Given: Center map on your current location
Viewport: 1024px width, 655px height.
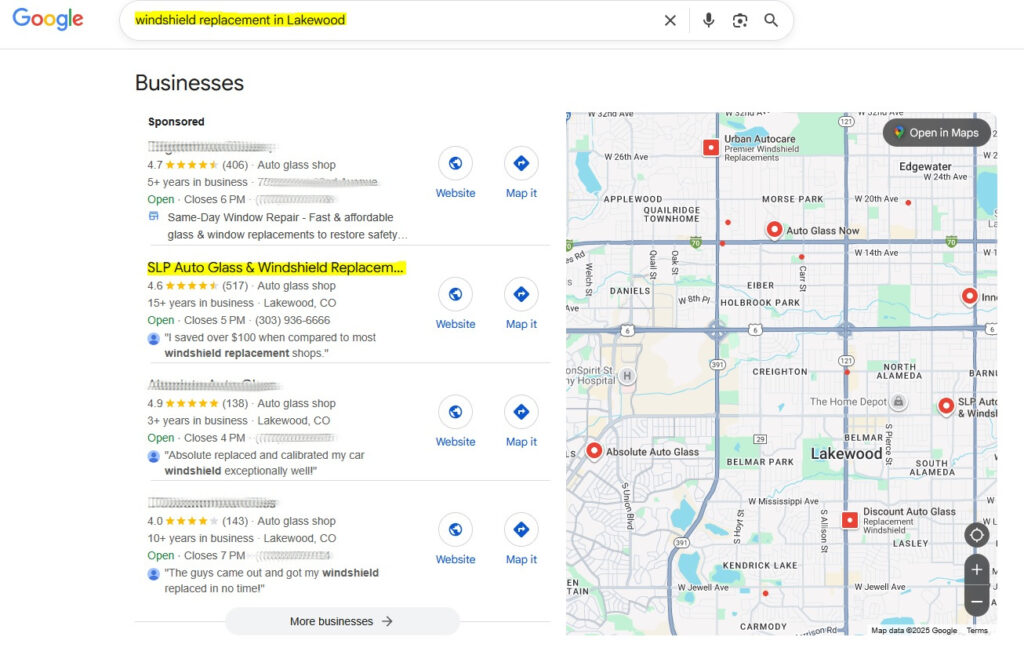Looking at the screenshot, I should click(976, 535).
